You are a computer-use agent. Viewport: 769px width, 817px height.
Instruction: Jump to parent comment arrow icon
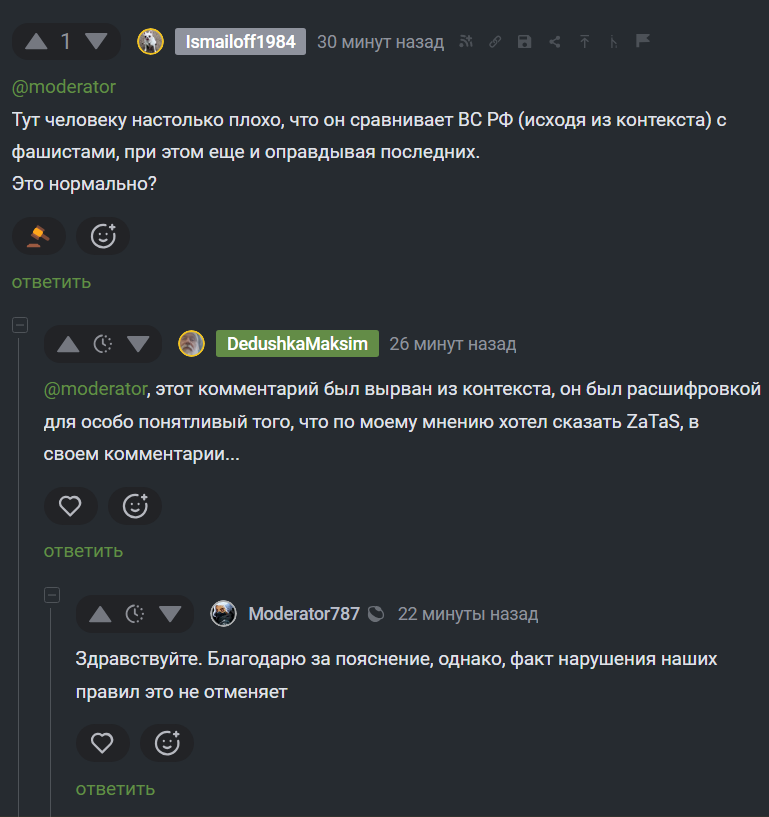point(585,41)
